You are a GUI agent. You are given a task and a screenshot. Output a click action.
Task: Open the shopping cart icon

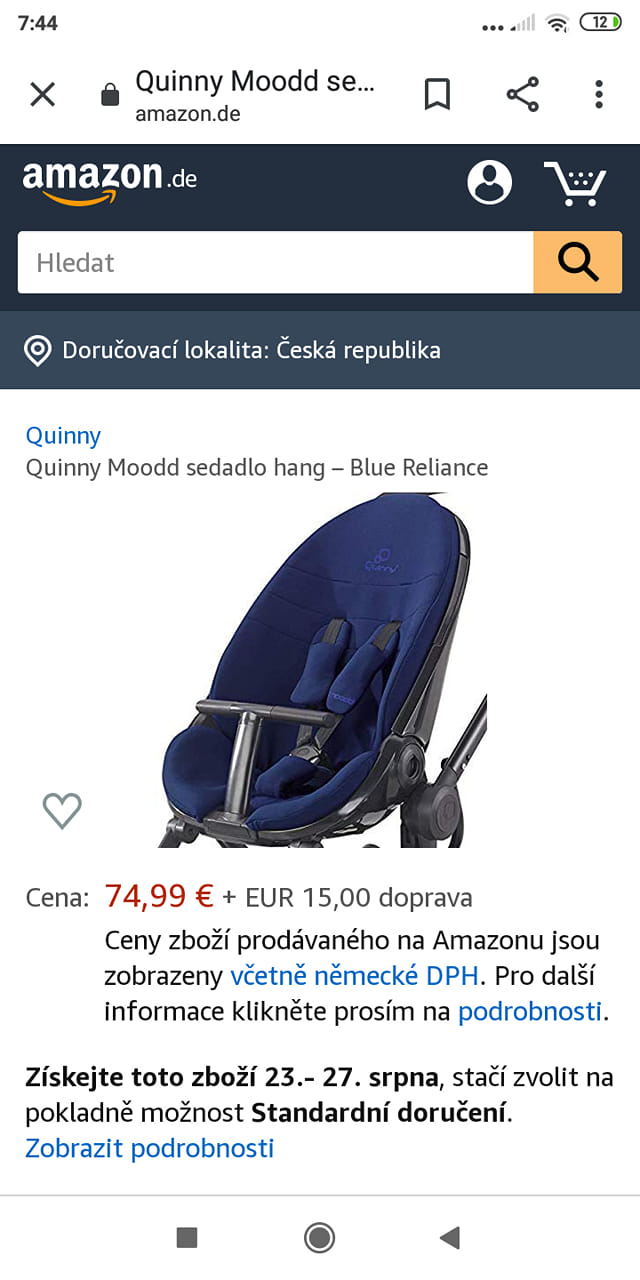point(576,183)
